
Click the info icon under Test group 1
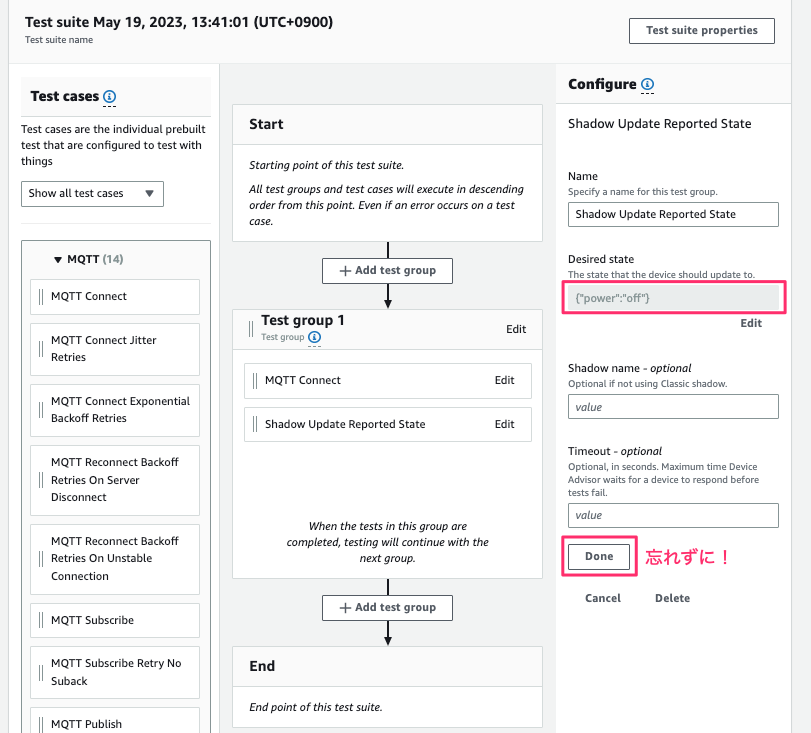click(x=315, y=338)
